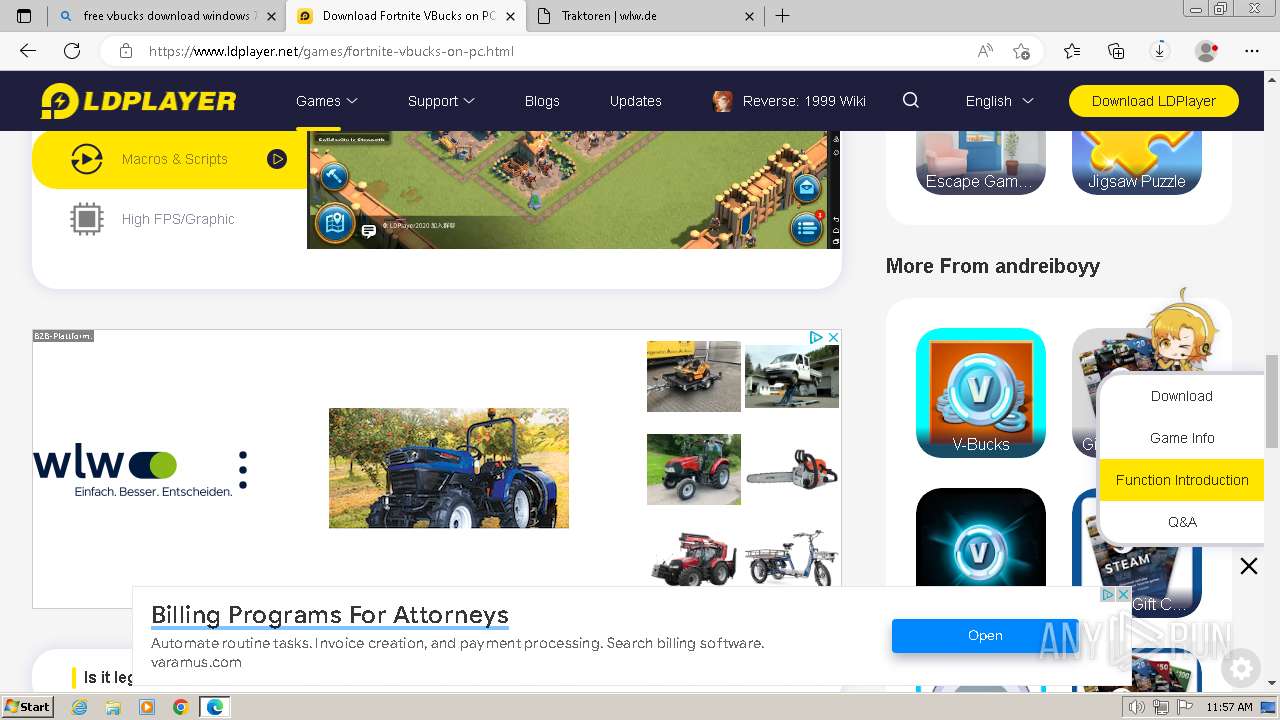Select Game Info in floating menu
The width and height of the screenshot is (1280, 720).
pos(1182,438)
